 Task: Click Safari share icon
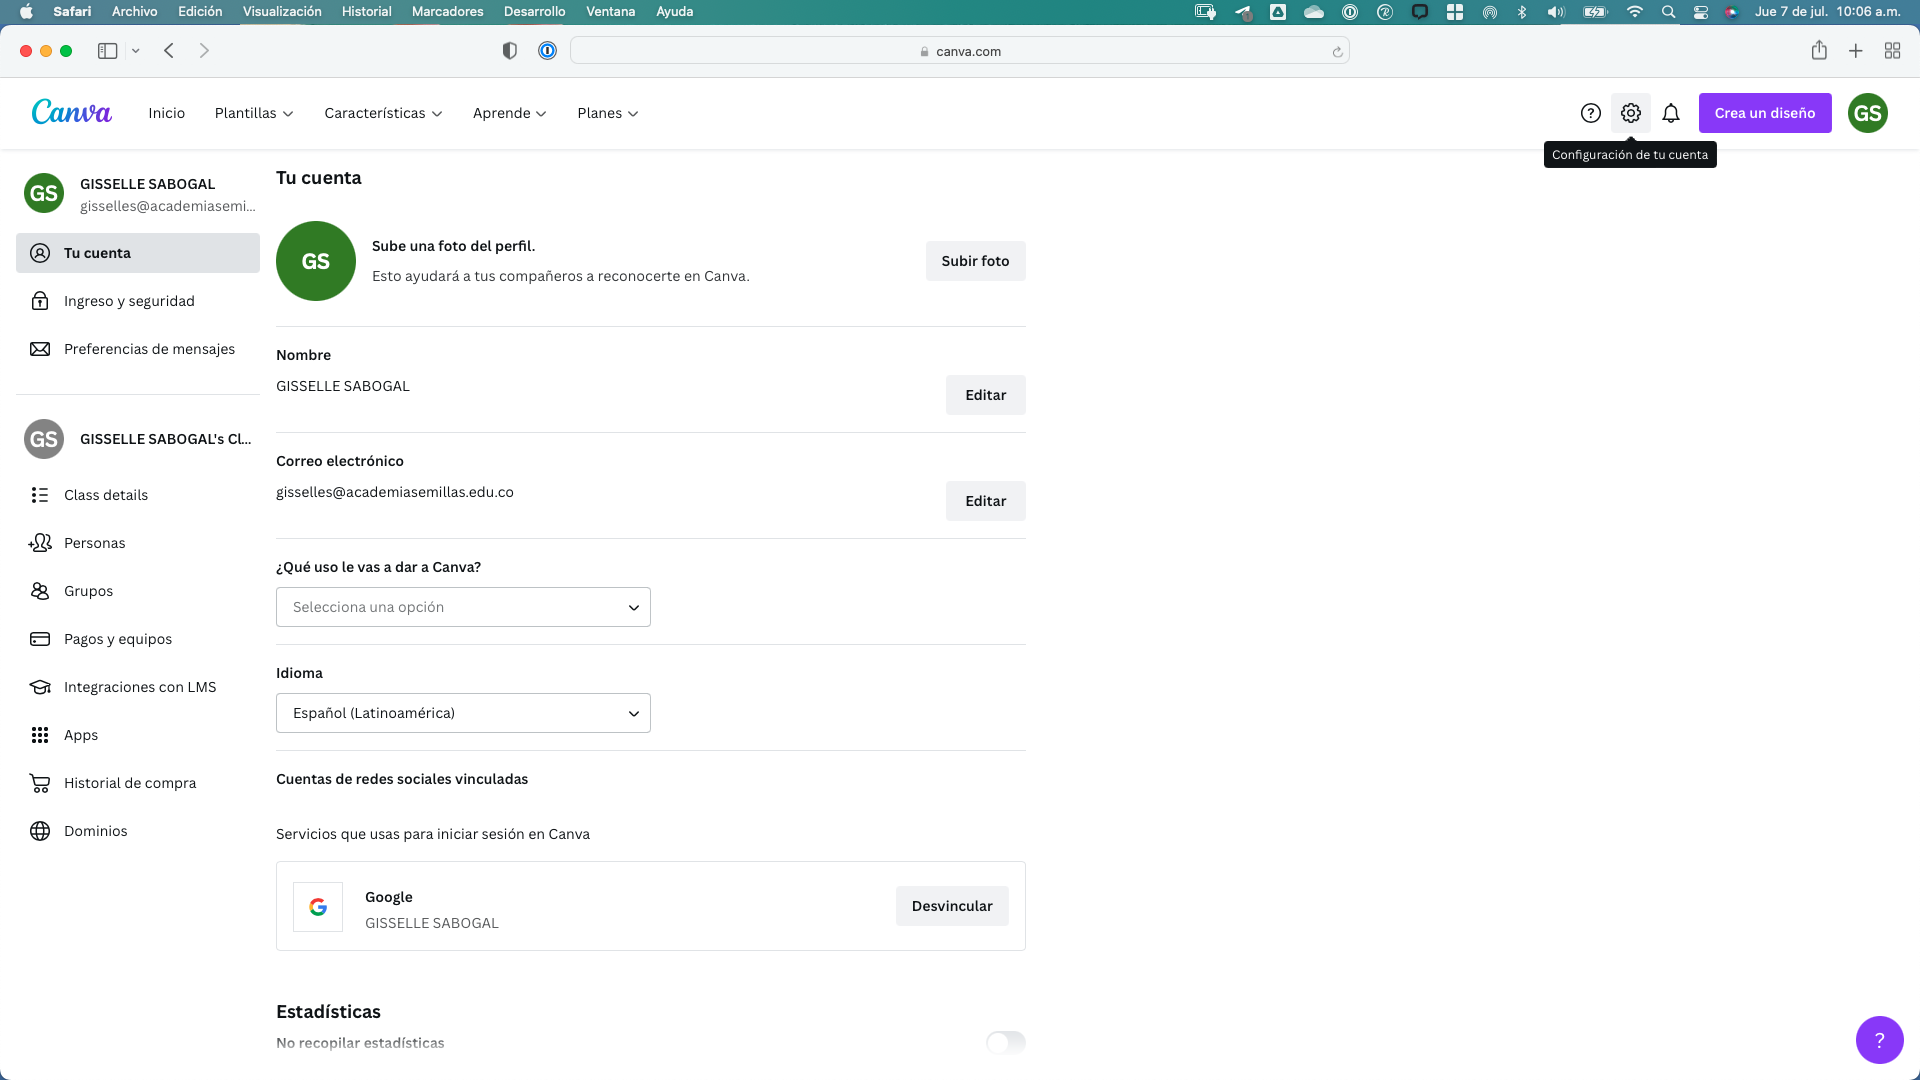tap(1819, 50)
